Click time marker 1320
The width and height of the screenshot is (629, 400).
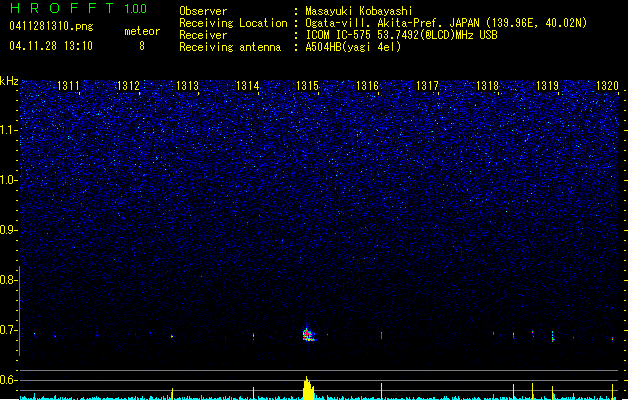[607, 85]
